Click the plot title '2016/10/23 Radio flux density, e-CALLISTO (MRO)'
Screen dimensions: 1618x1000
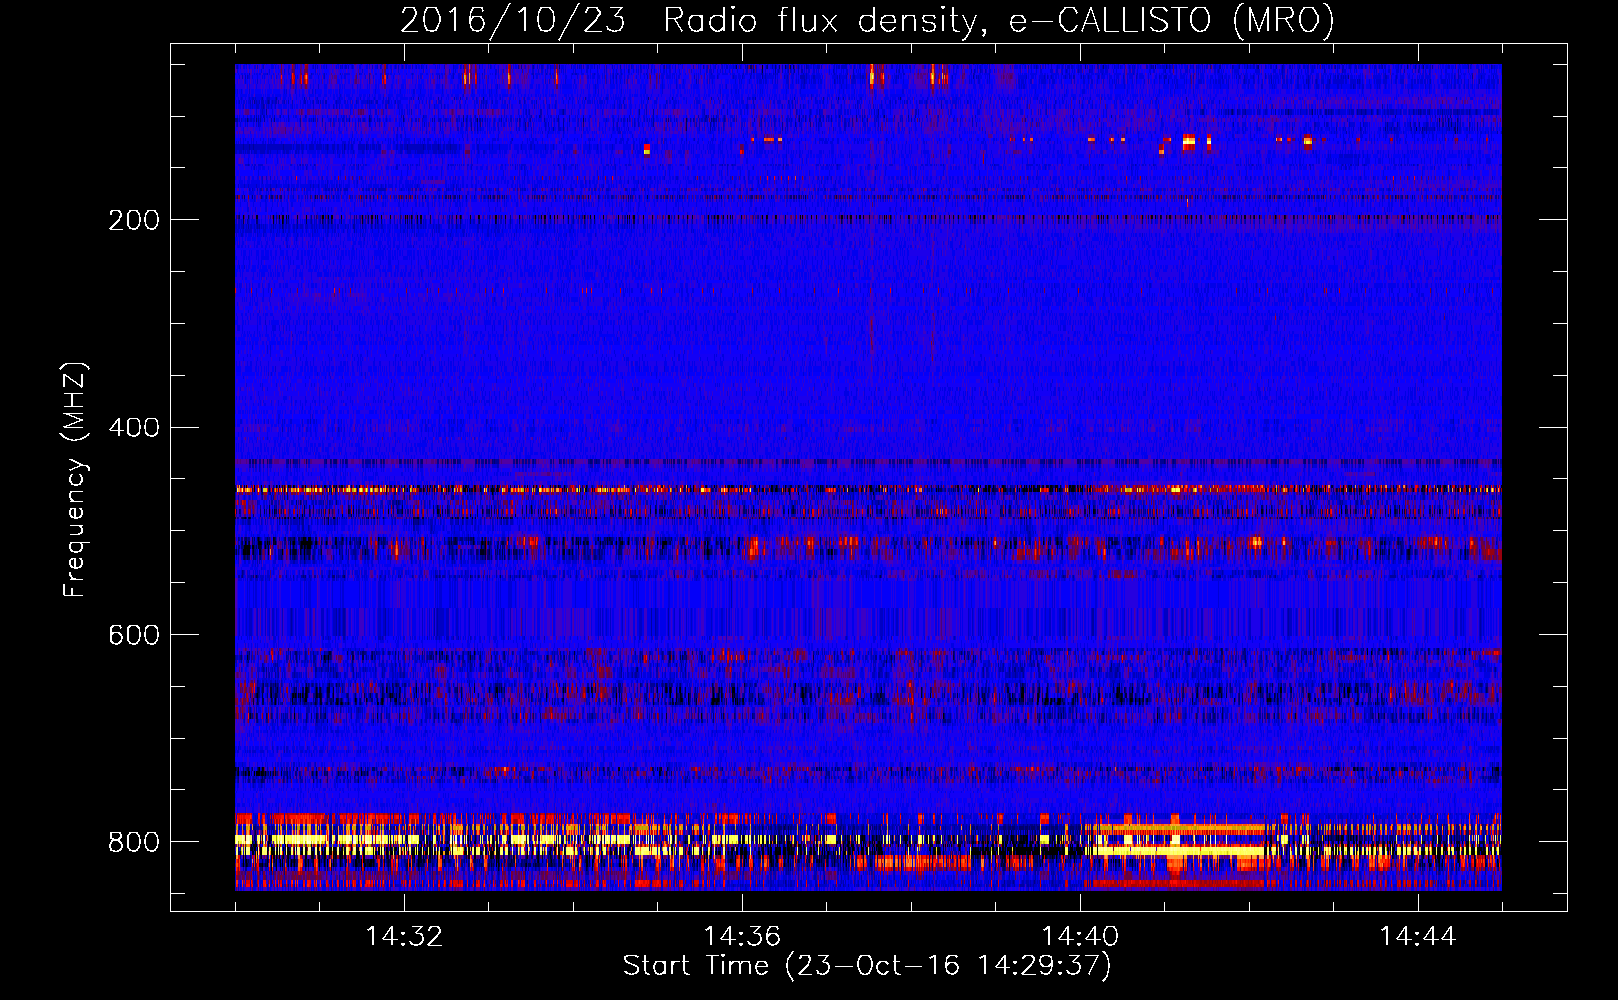[867, 20]
